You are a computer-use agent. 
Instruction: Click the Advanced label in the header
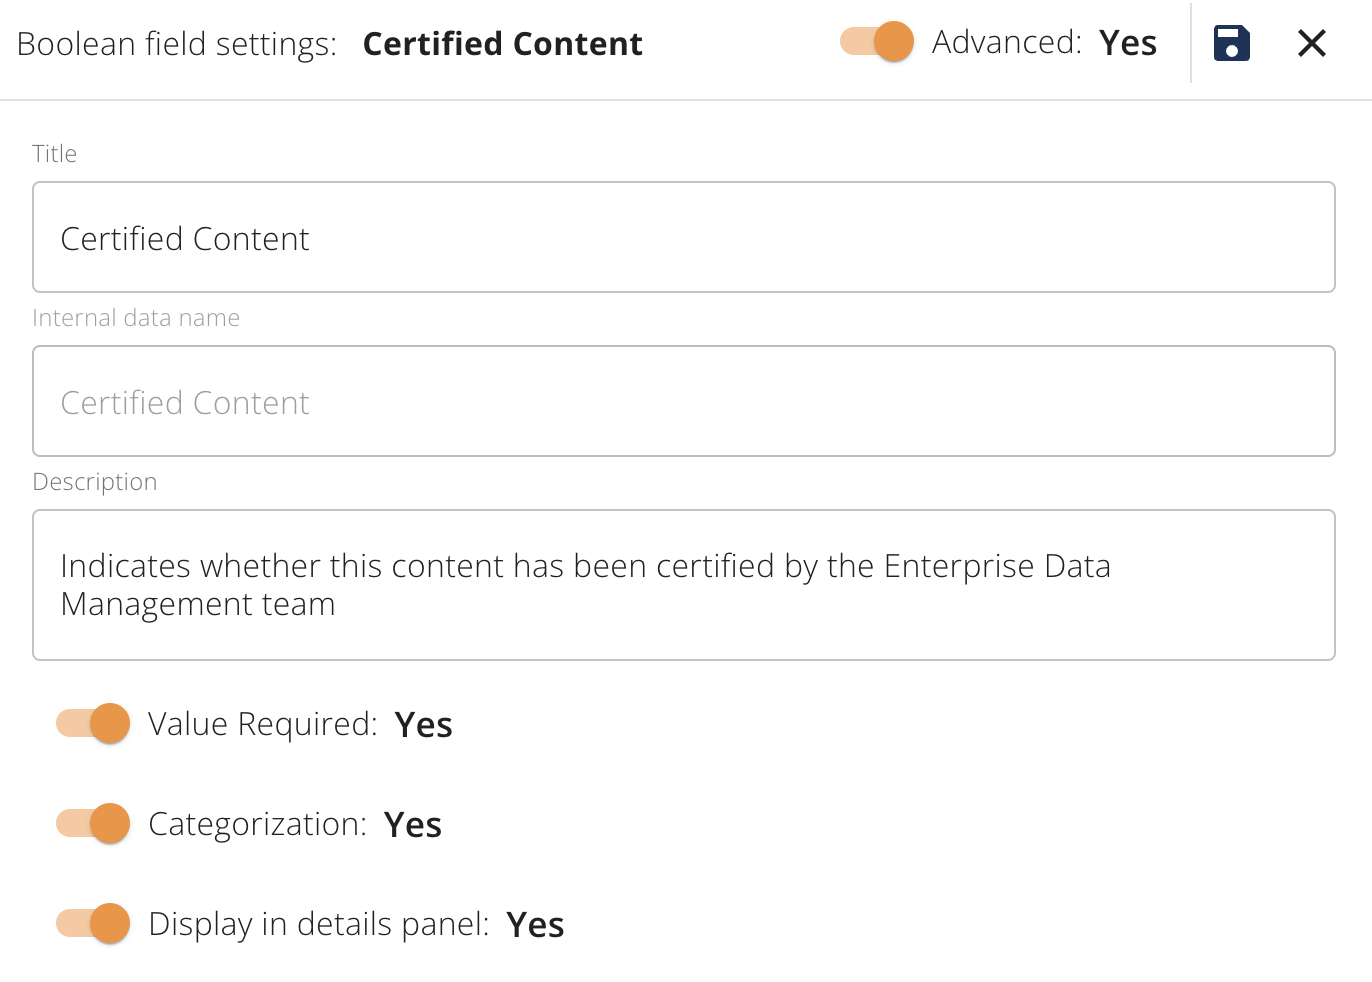1007,42
